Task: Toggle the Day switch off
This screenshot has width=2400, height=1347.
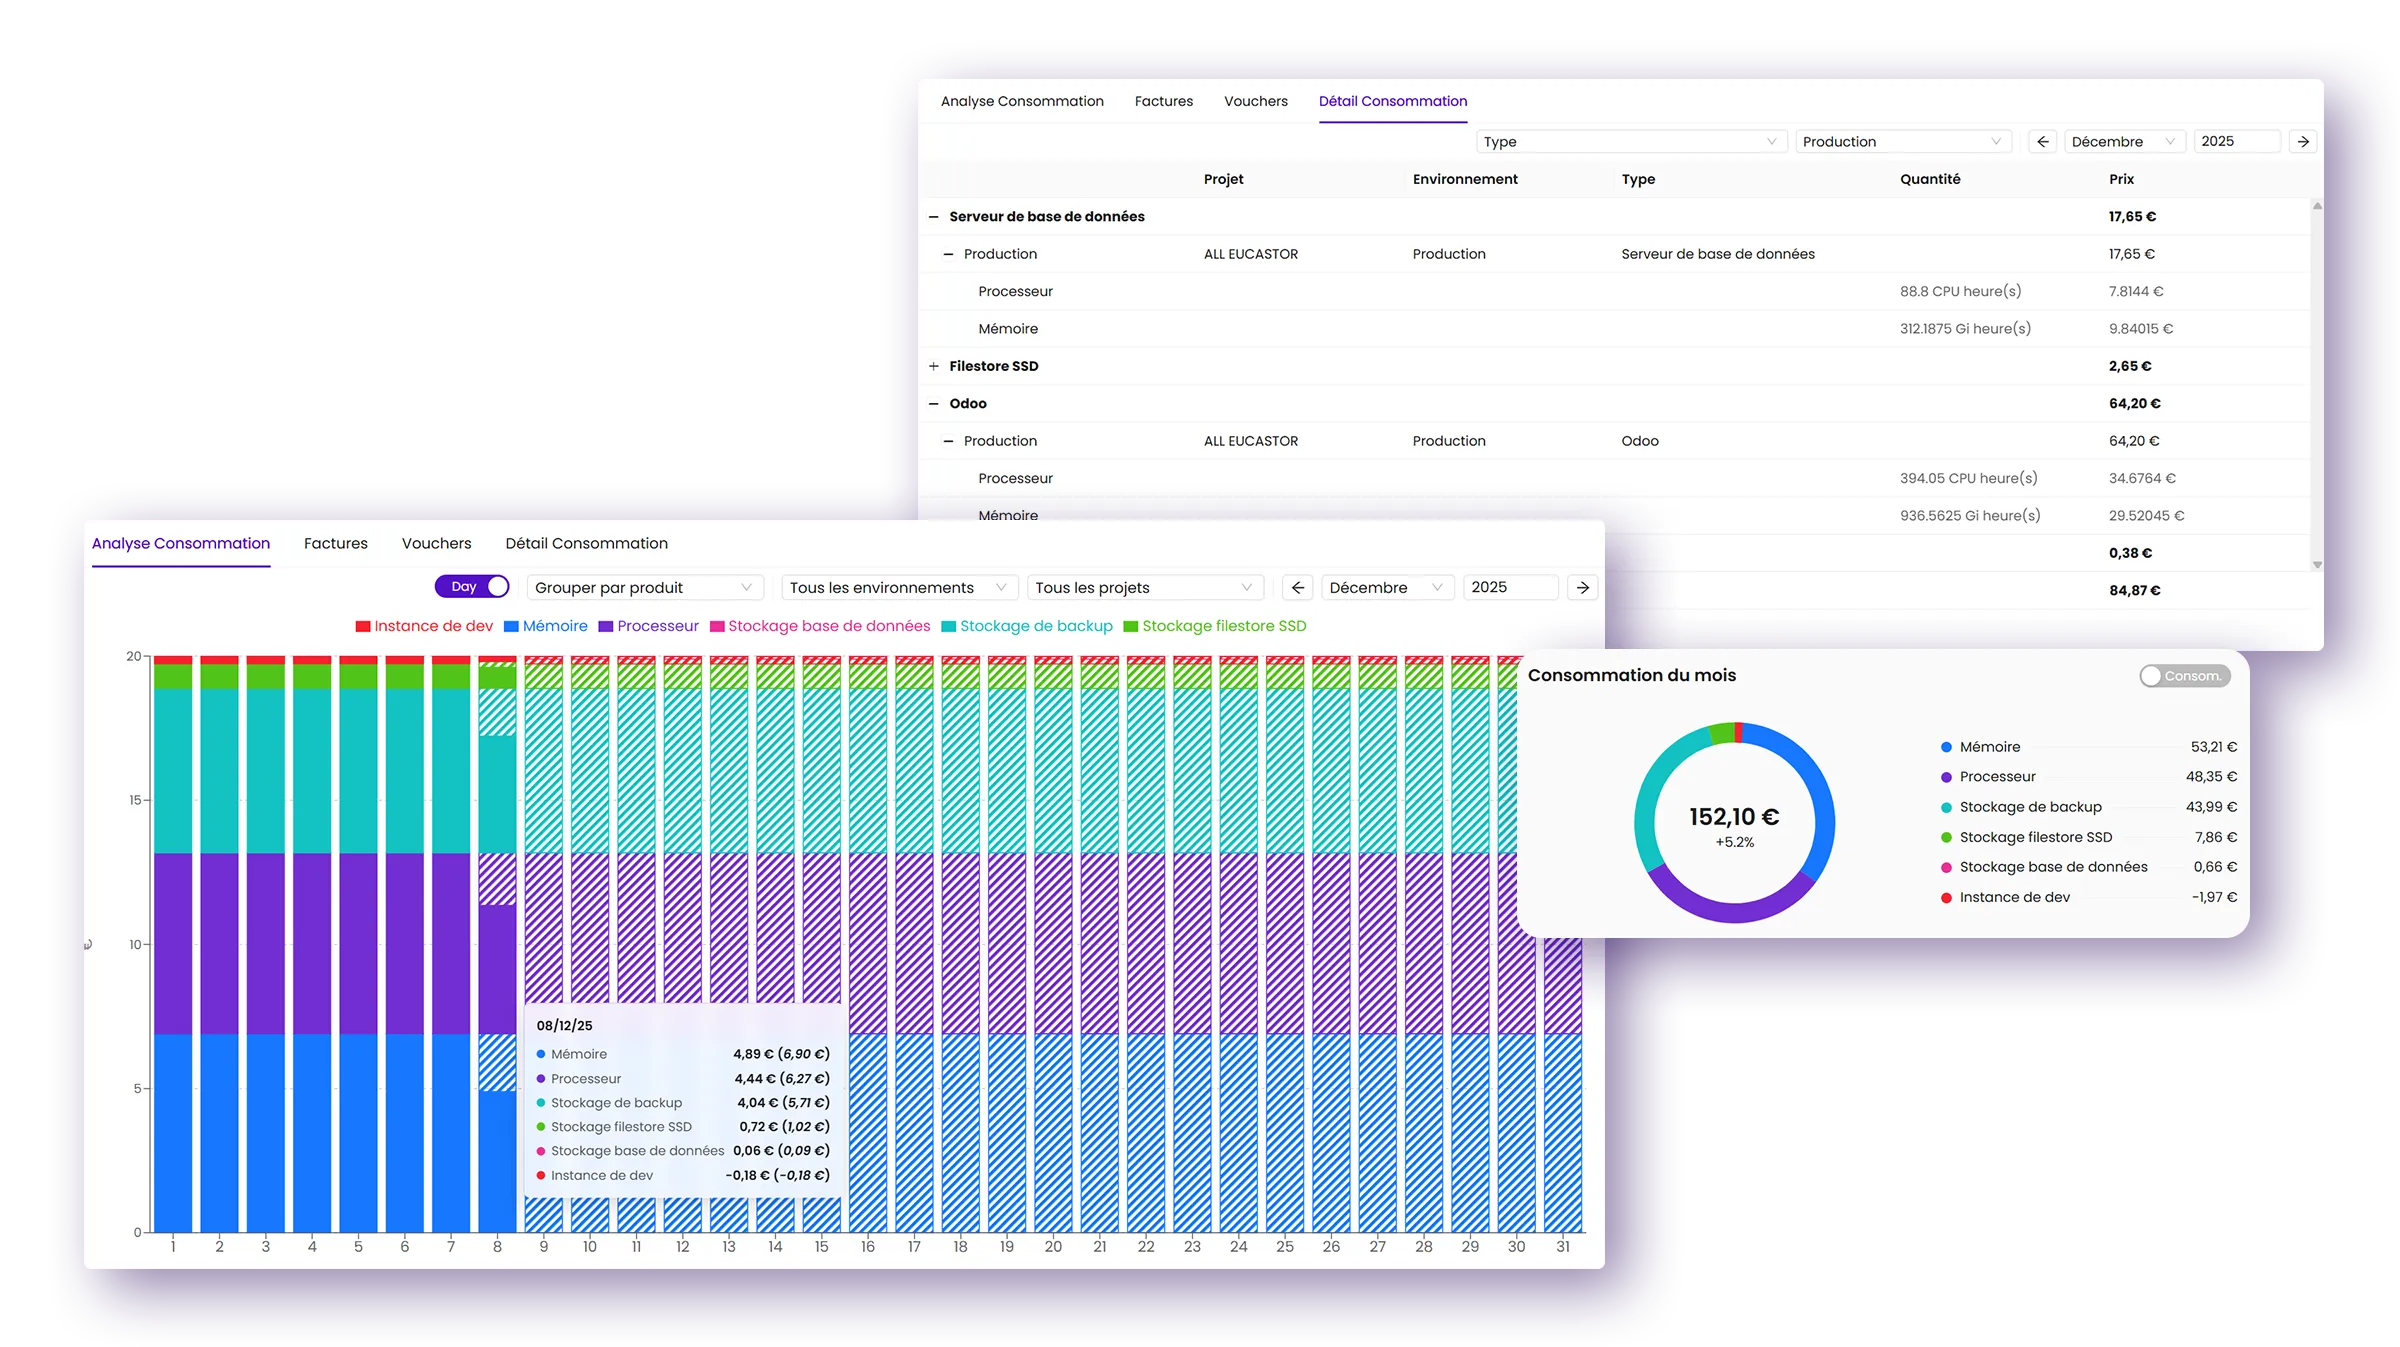Action: click(472, 587)
